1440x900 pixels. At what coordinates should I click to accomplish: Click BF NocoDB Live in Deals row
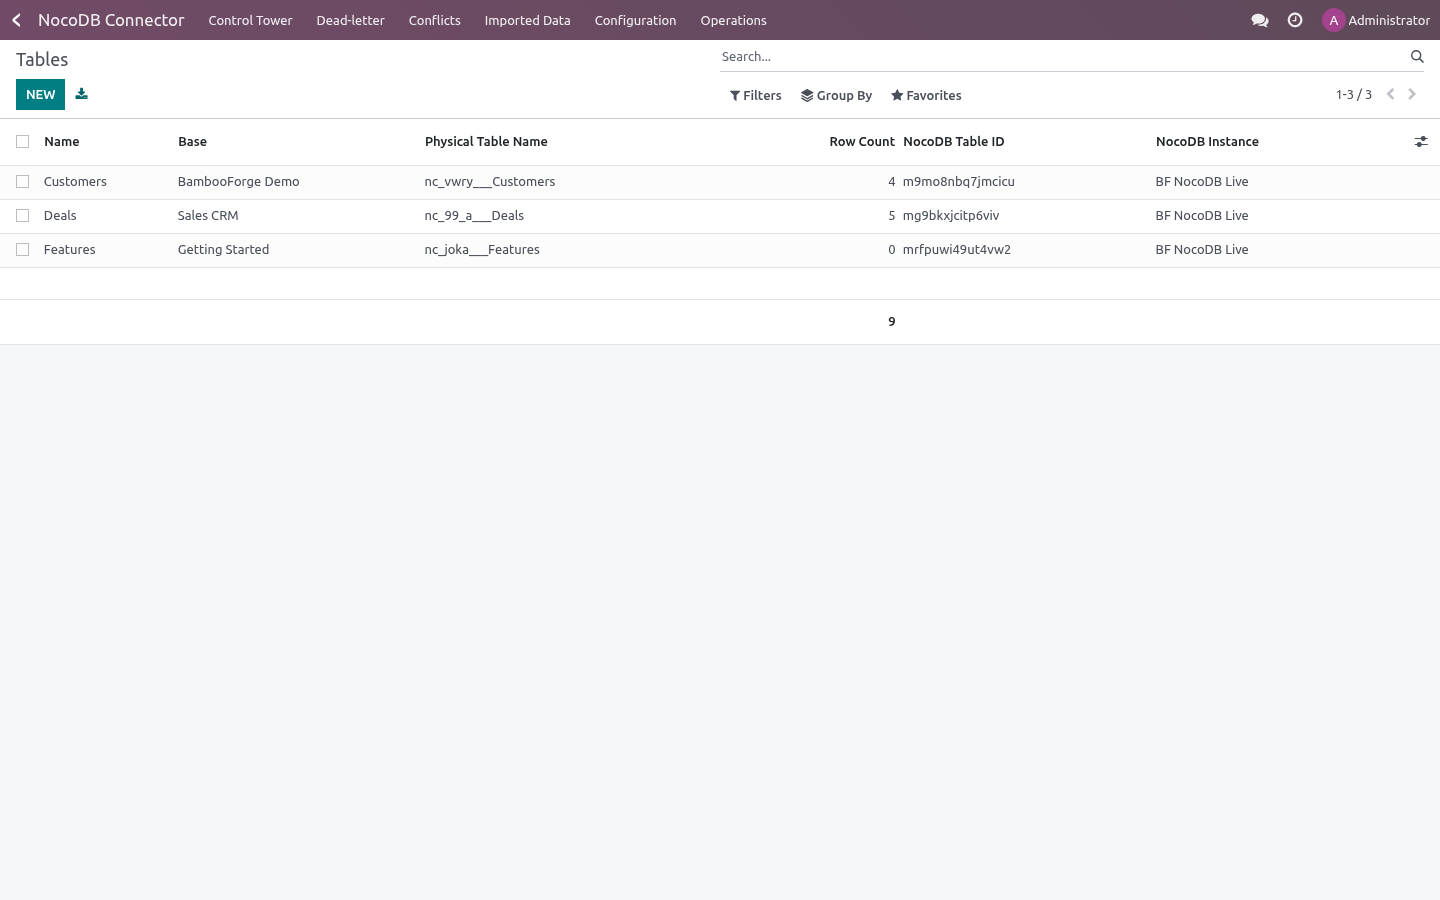pos(1201,216)
